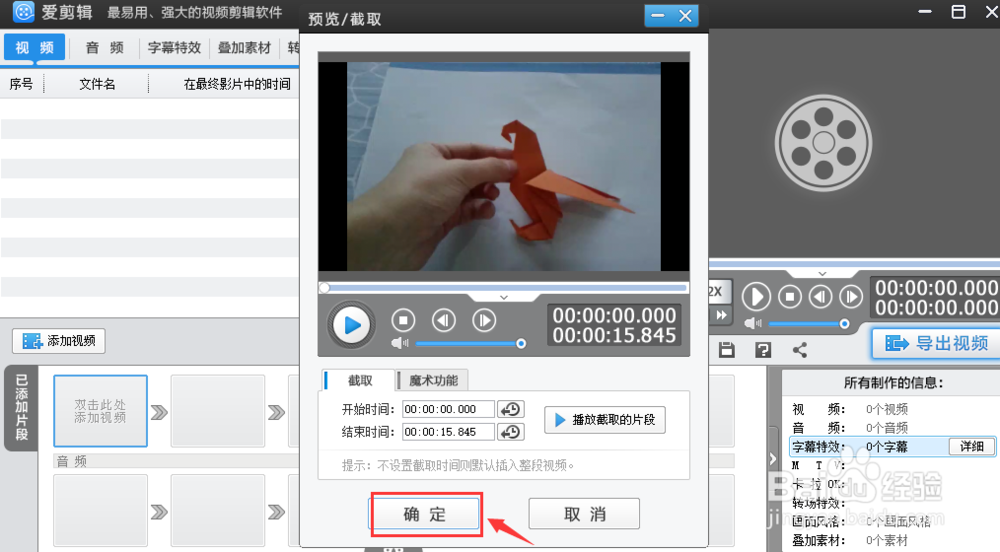Save project with floppy disk icon
Viewport: 1000px width, 552px height.
coord(726,349)
